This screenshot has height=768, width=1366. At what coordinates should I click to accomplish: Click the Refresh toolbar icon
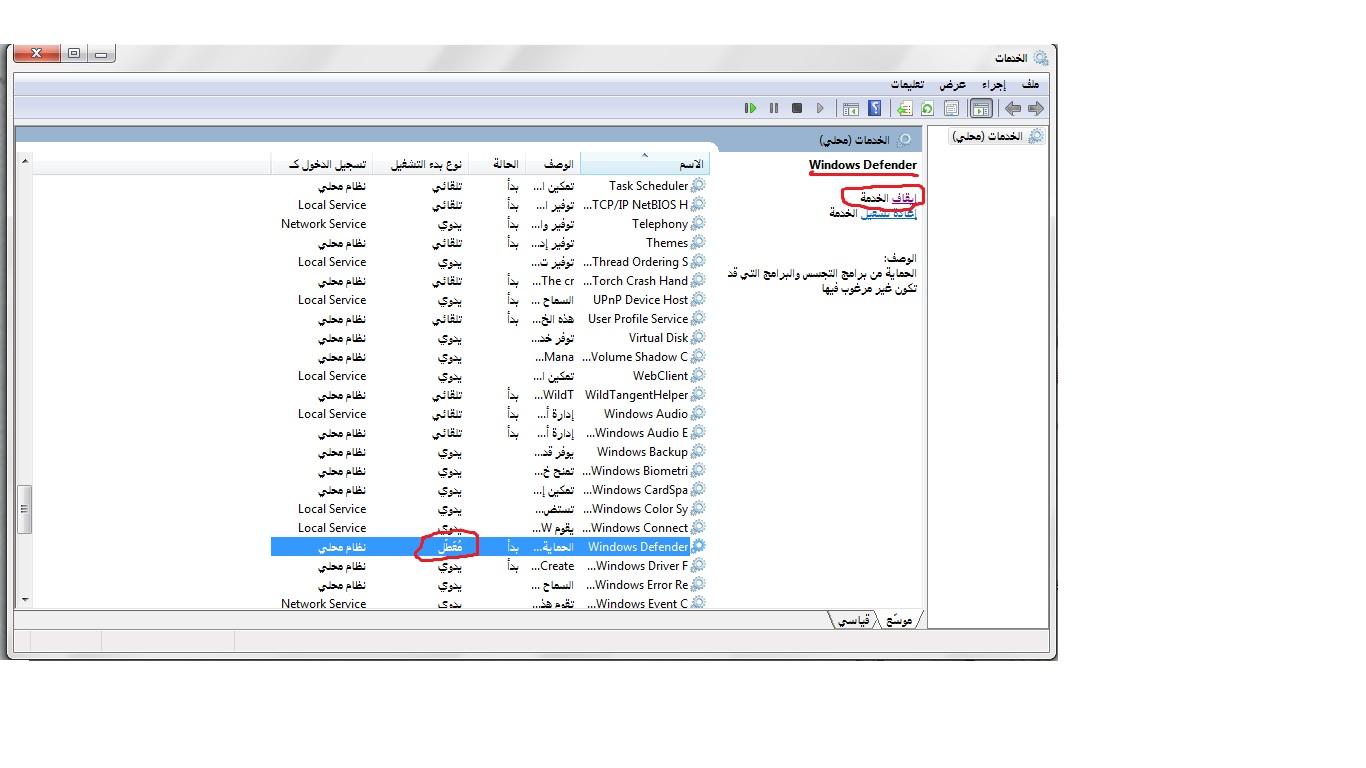point(927,108)
